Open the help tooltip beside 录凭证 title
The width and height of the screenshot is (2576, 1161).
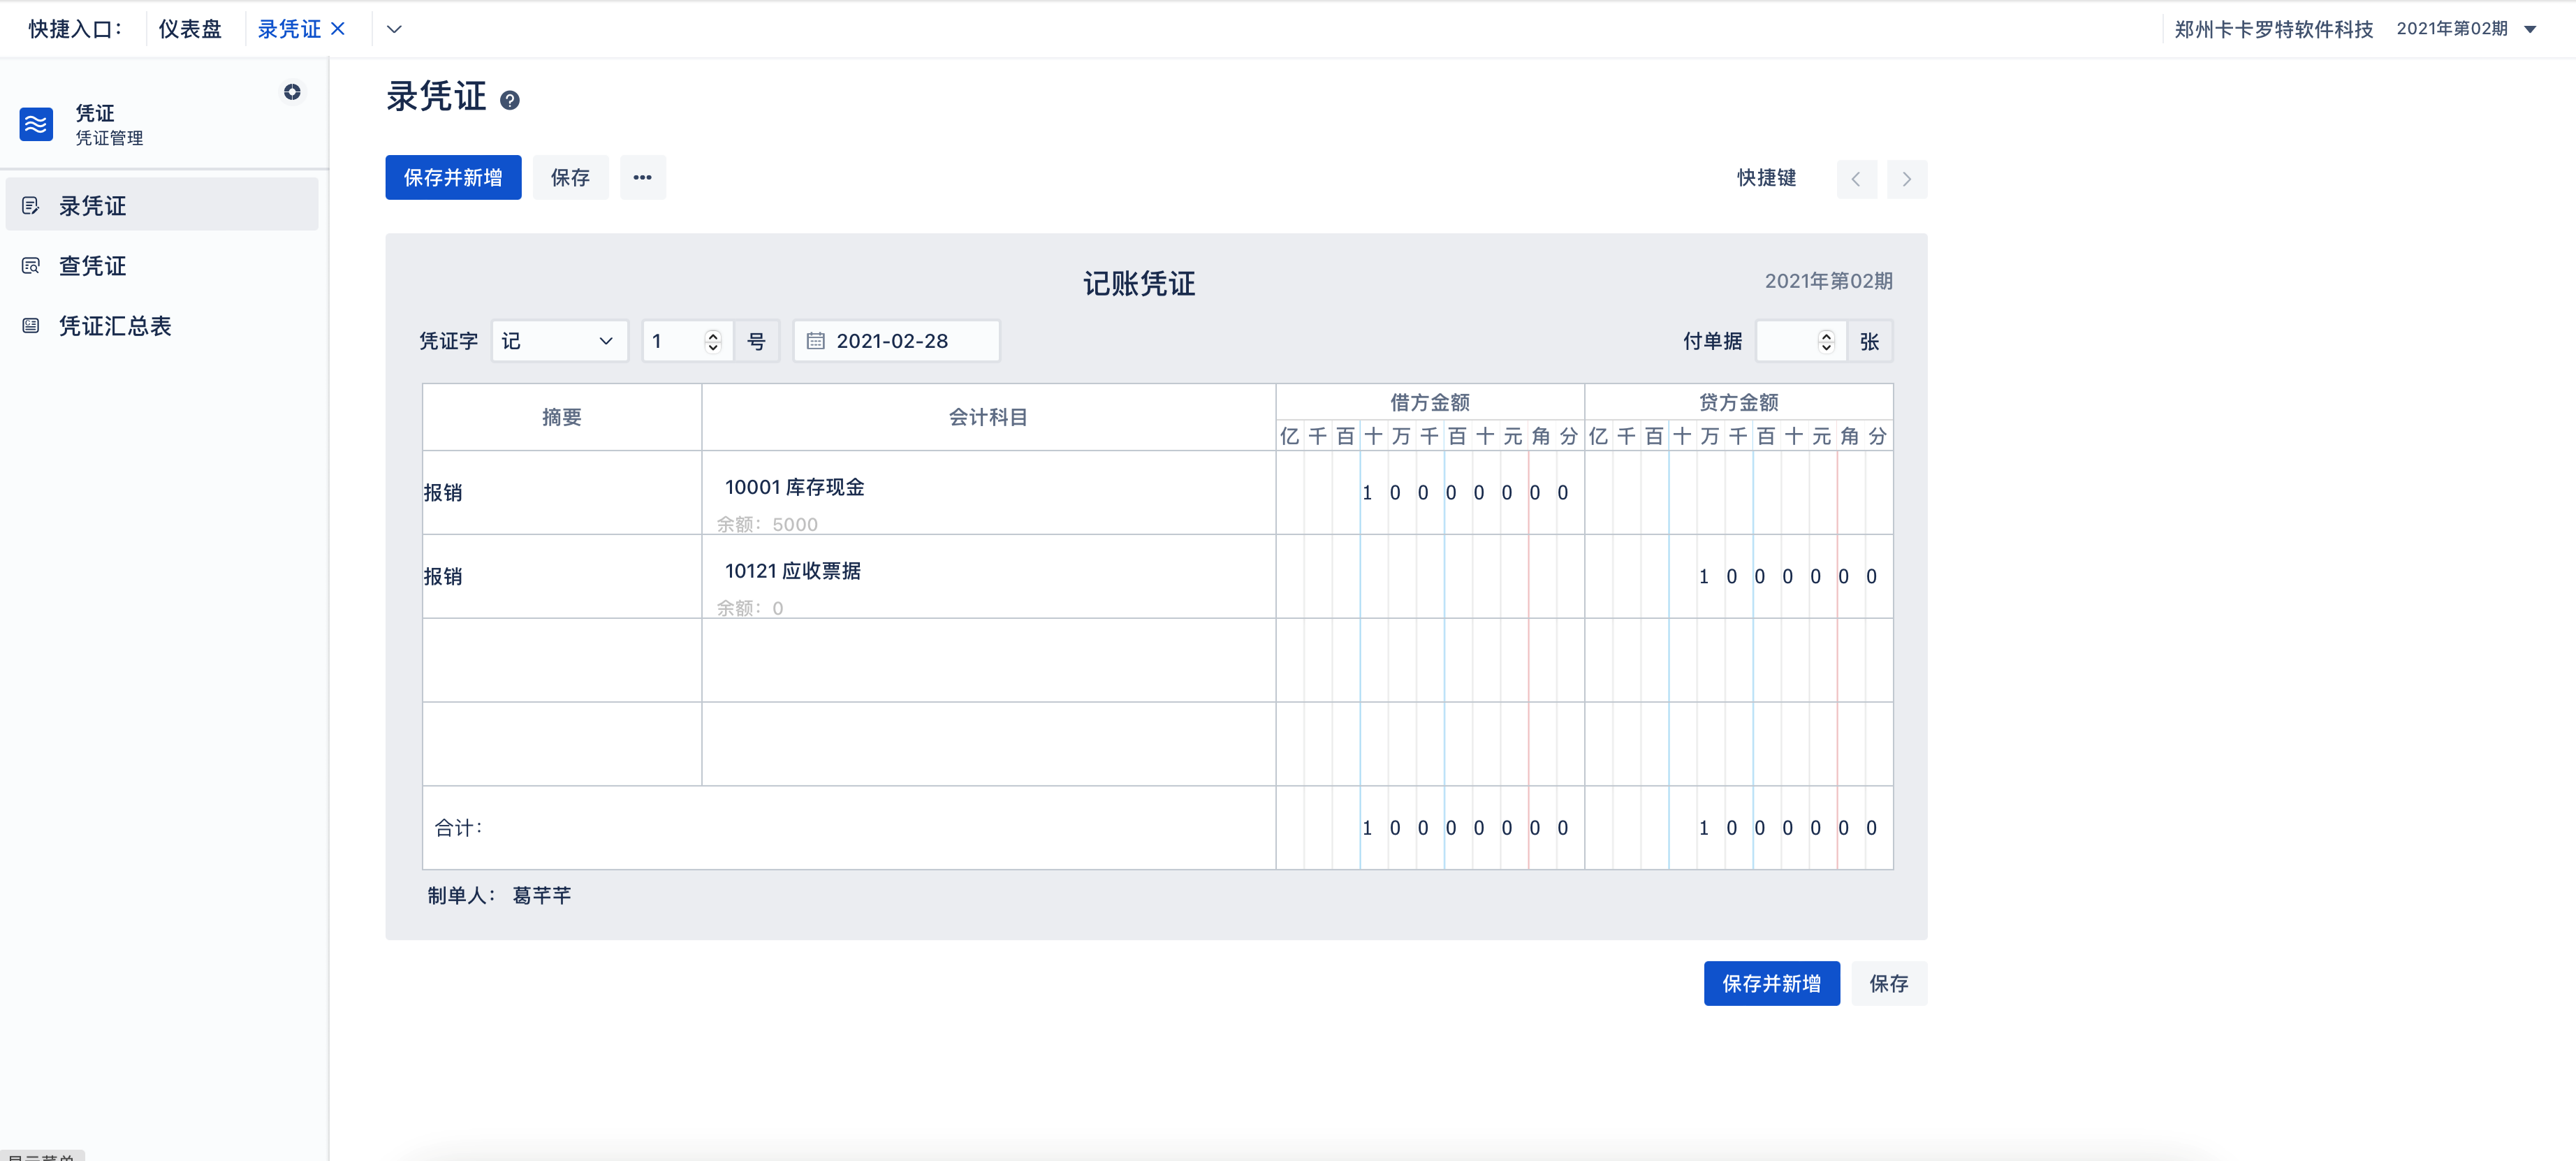tap(511, 100)
